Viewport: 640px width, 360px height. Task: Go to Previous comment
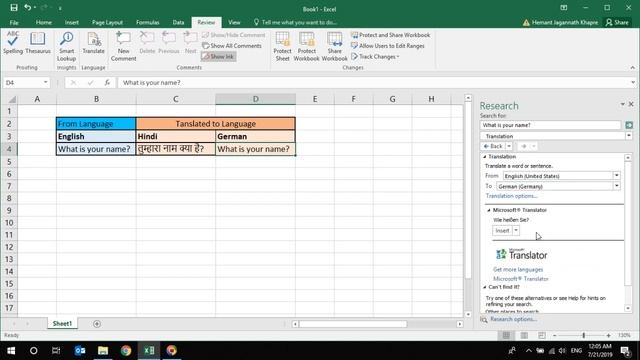[x=169, y=42]
